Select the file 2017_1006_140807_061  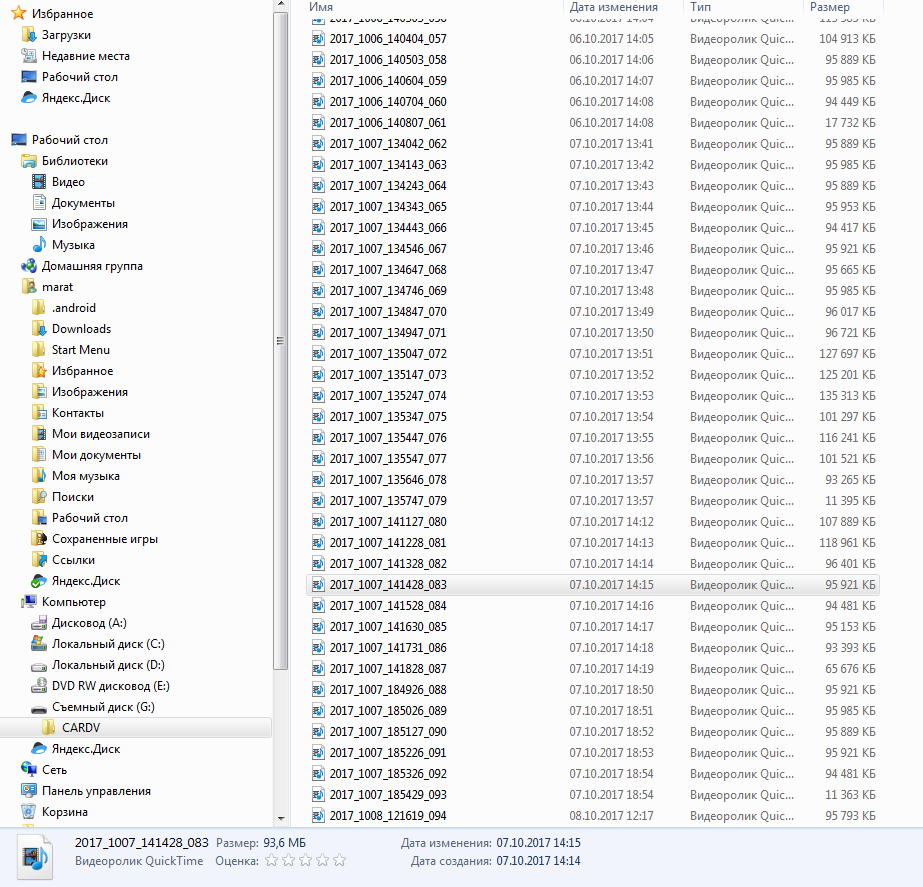pyautogui.click(x=388, y=123)
